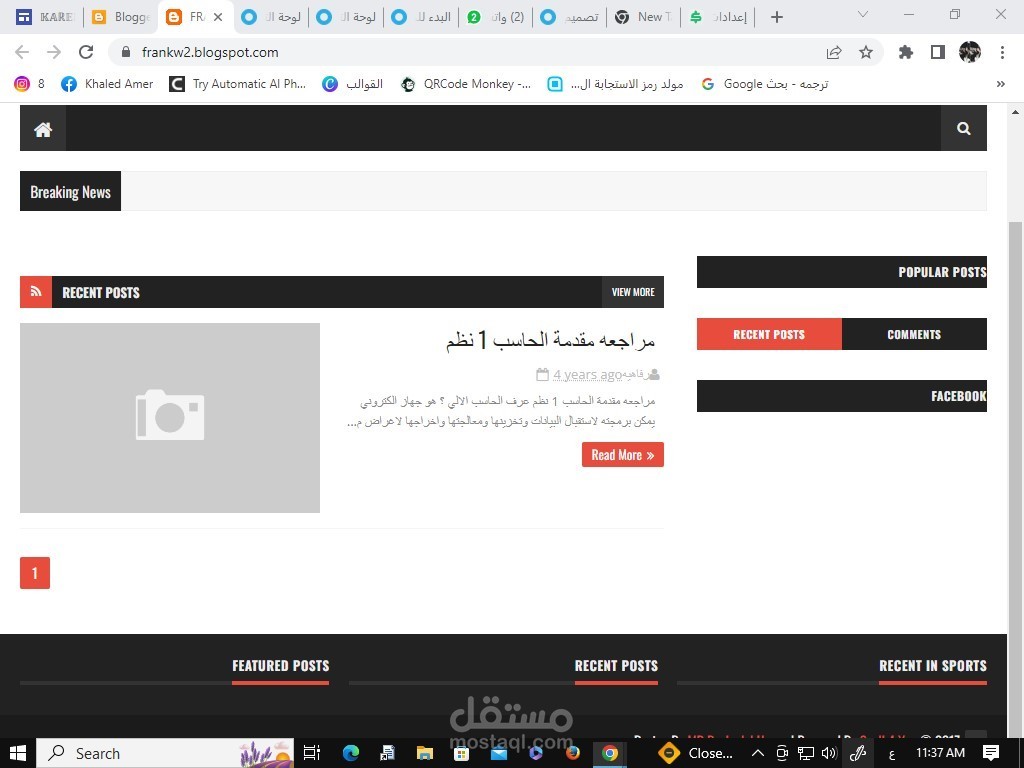This screenshot has height=768, width=1024.
Task: Open the Khaled Amer Facebook bookmark
Action: point(107,84)
